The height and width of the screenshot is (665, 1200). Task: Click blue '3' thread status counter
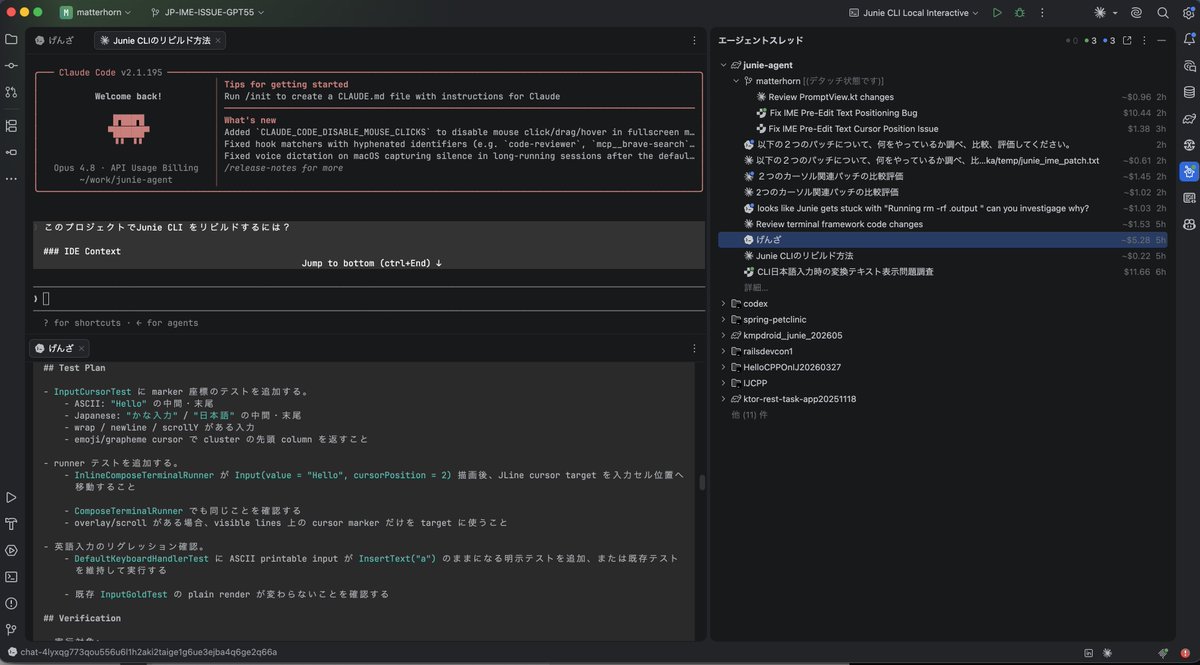(x=1108, y=40)
